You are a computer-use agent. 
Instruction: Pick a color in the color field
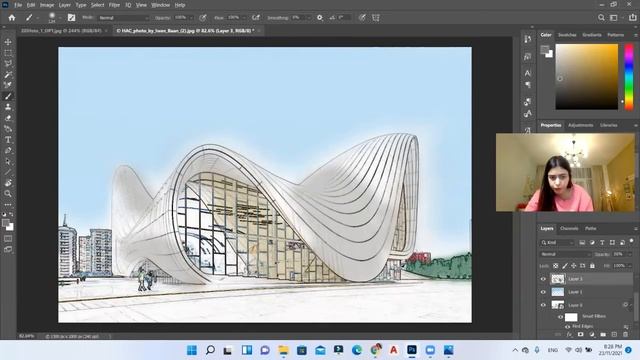[x=587, y=77]
